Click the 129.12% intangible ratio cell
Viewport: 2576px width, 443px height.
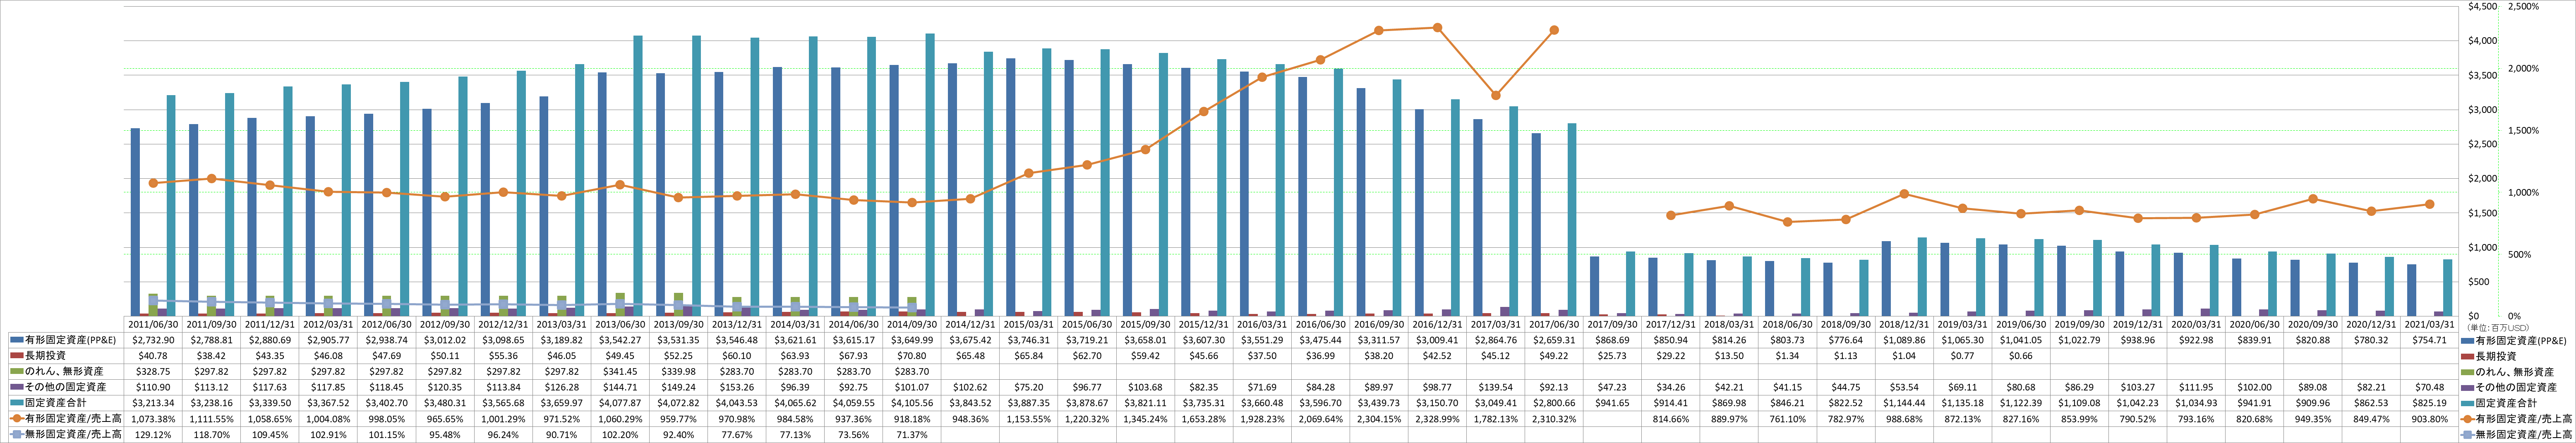pyautogui.click(x=153, y=435)
